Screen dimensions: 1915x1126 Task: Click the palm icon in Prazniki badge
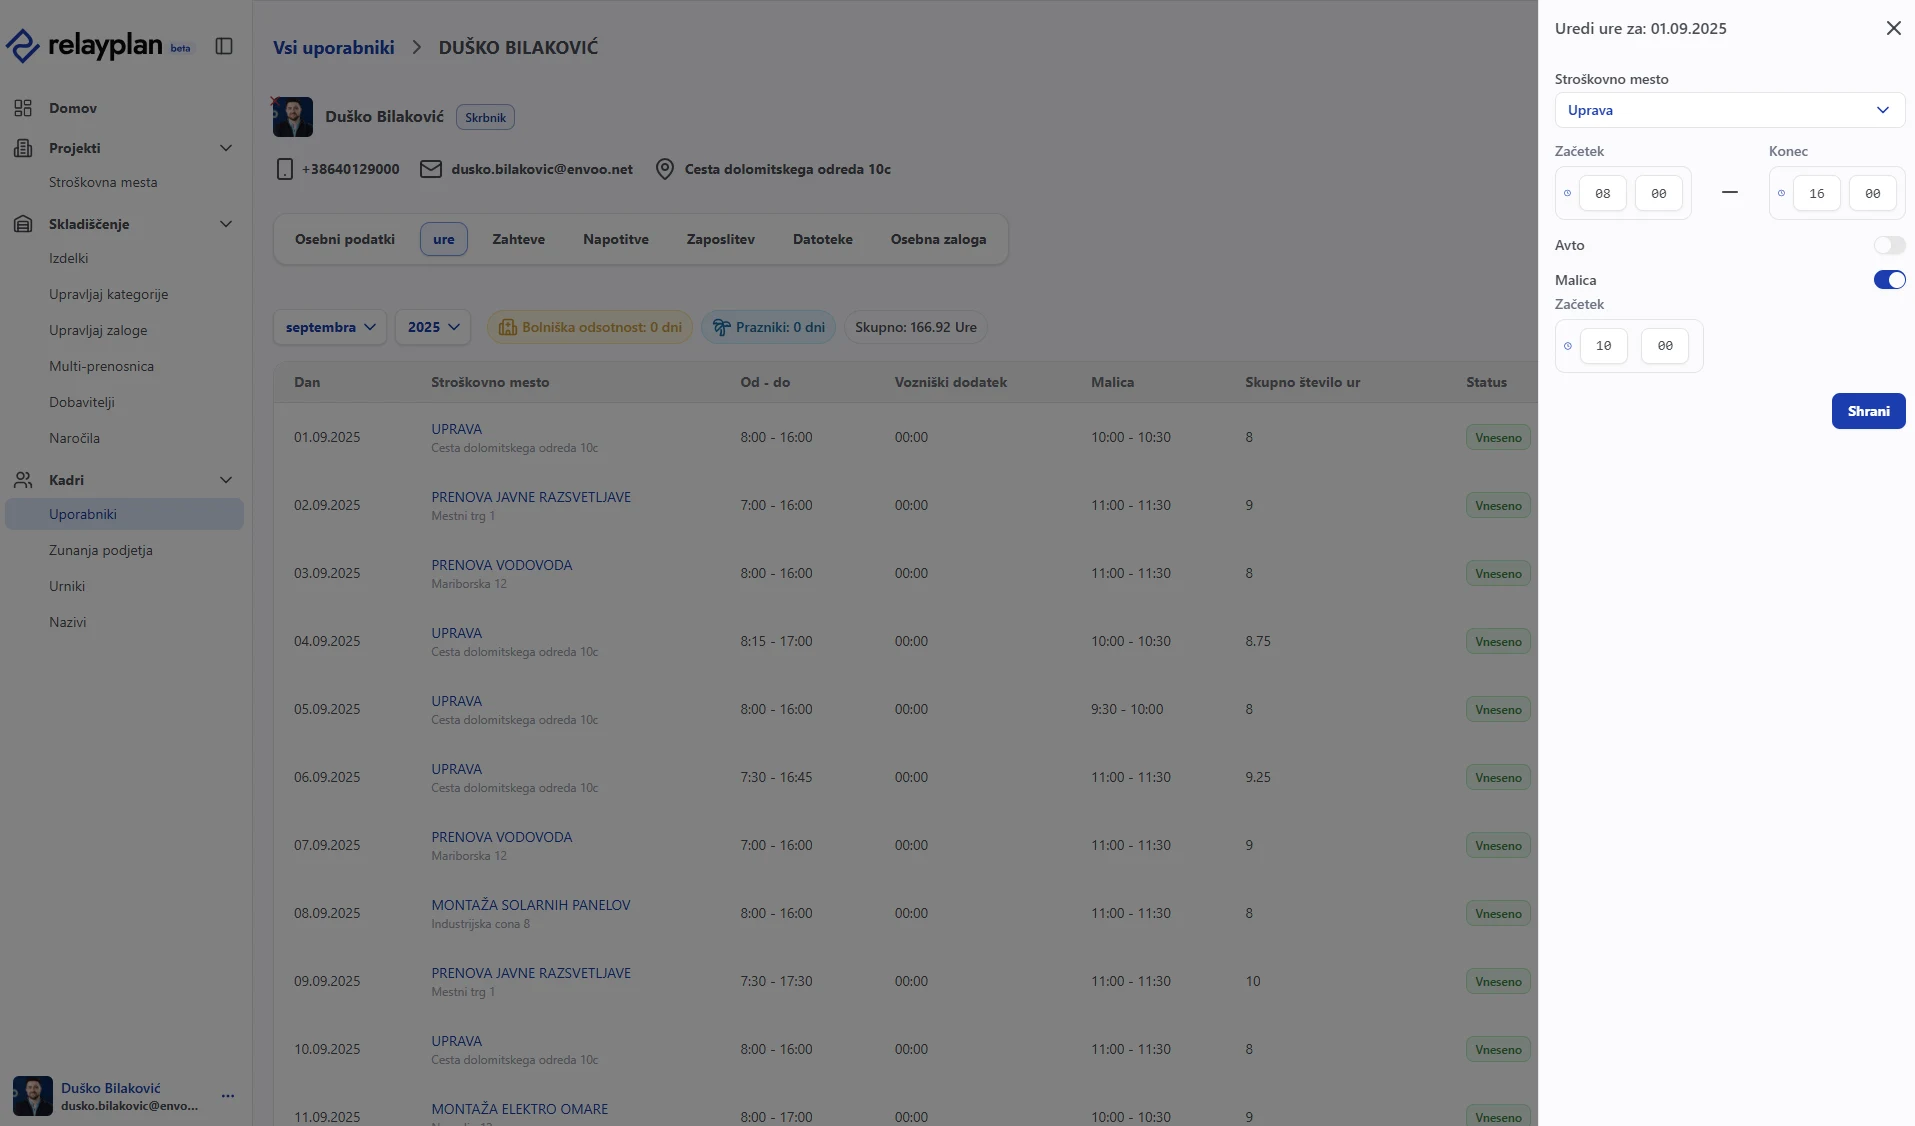point(721,327)
